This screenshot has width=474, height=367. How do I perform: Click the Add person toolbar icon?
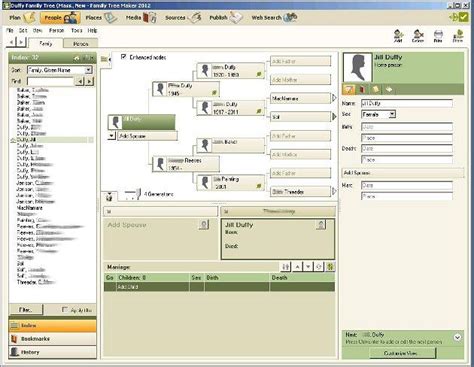(x=398, y=36)
